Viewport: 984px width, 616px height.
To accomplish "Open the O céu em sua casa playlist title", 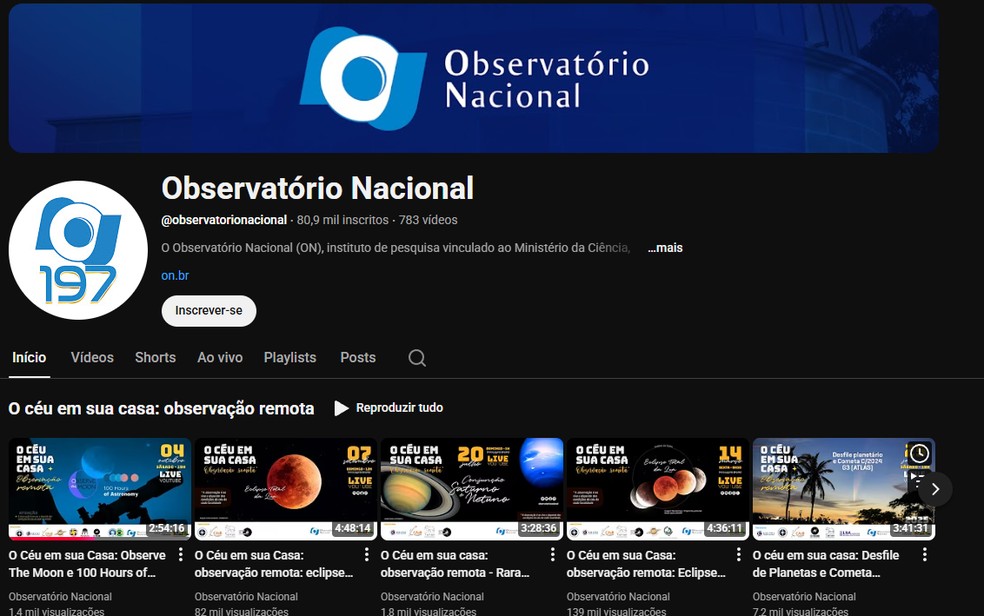I will click(x=161, y=408).
